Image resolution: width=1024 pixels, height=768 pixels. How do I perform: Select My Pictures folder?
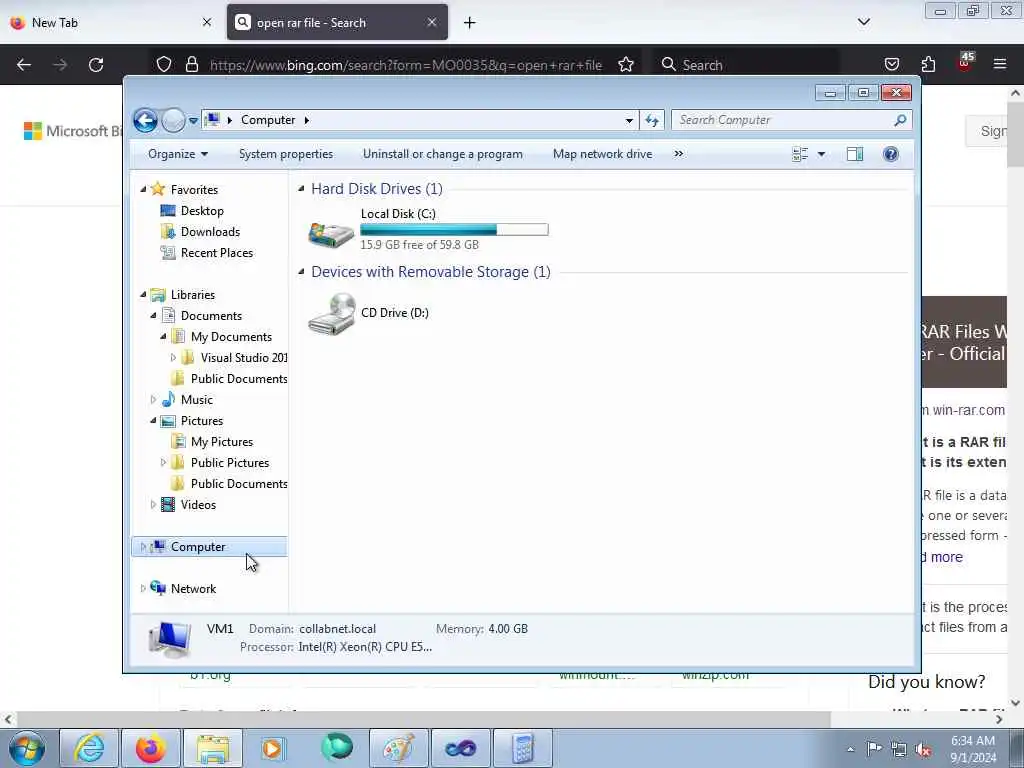221,442
